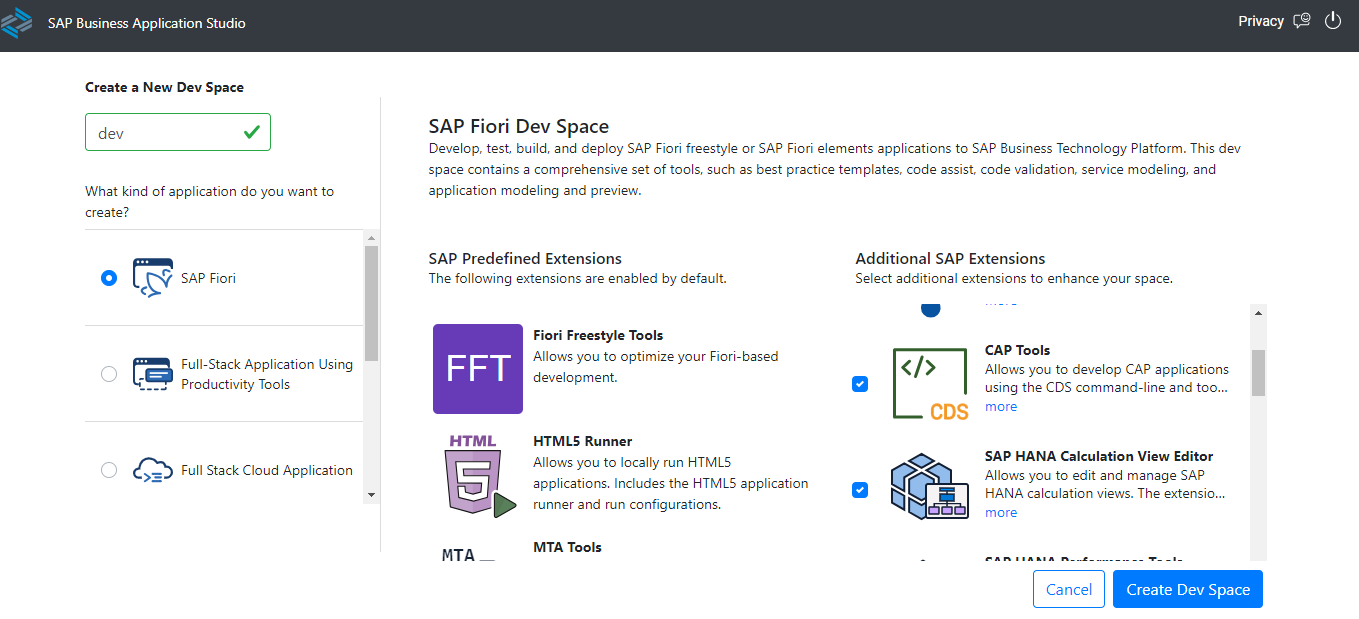Click the Fiori Freestyle Tools FFT icon

(x=478, y=368)
